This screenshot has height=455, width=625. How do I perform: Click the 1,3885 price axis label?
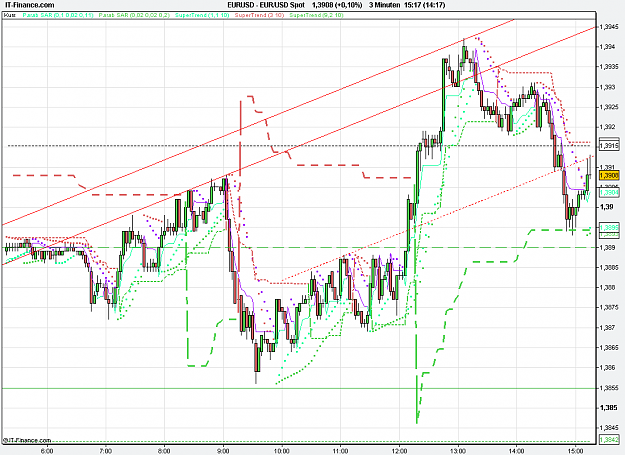click(x=609, y=267)
